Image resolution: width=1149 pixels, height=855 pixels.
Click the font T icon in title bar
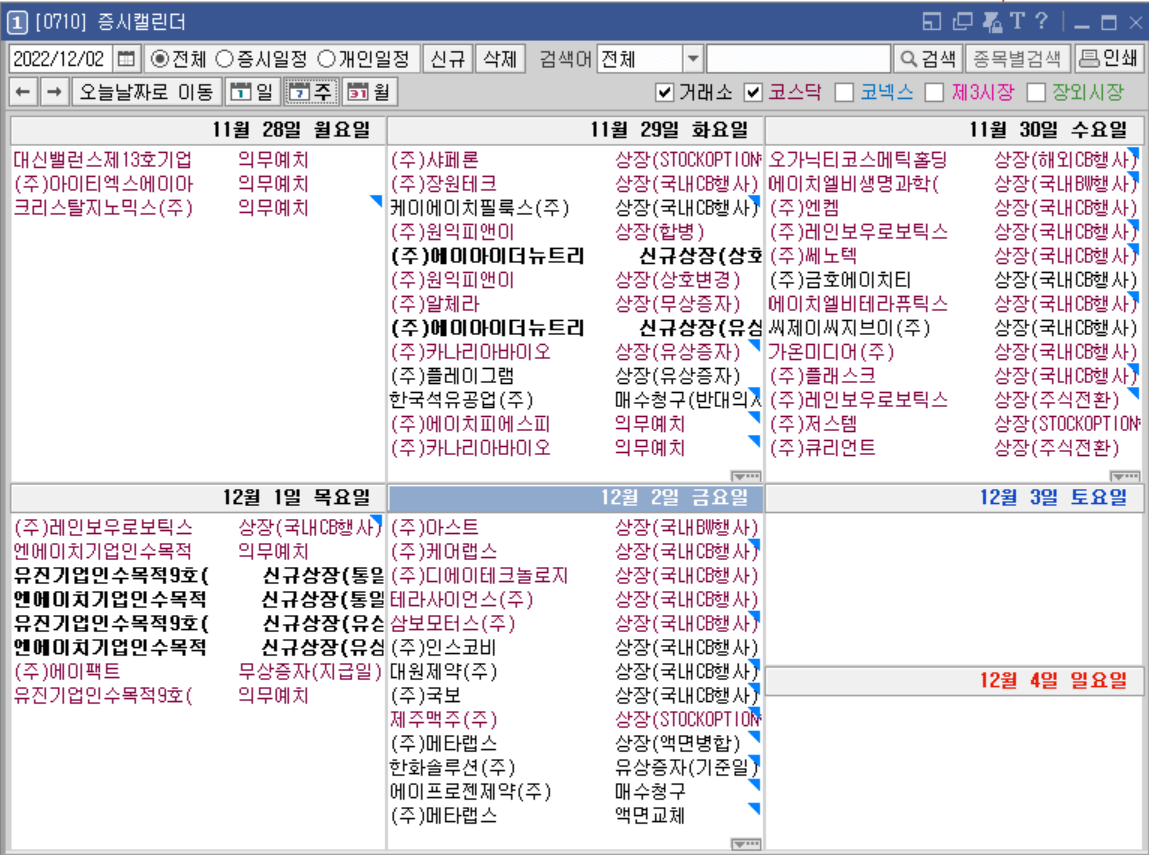pos(1017,21)
